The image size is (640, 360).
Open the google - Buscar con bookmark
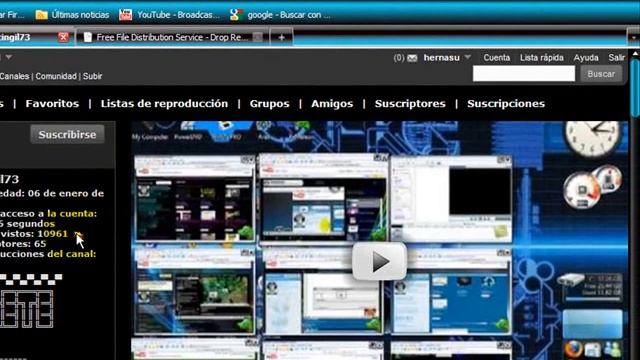coord(280,15)
